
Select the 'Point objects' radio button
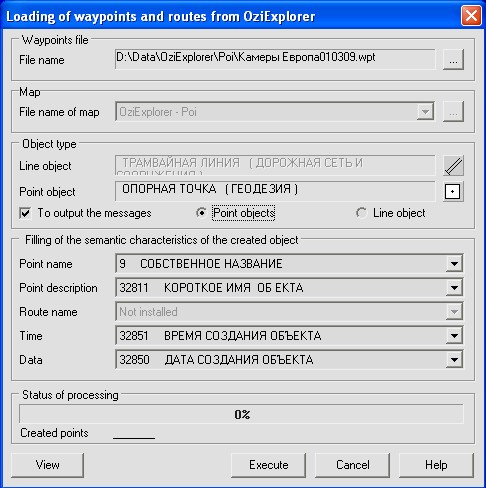201,213
